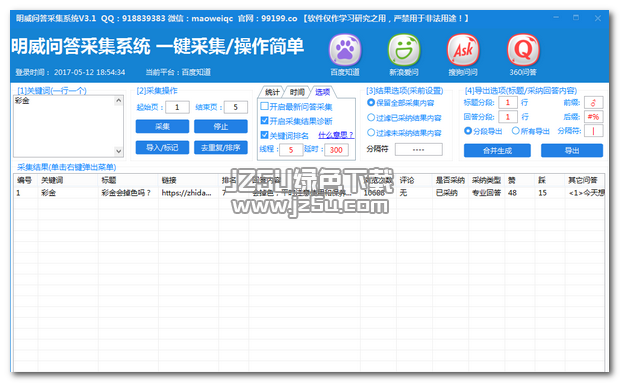Switch to the 选项 tab

(323, 92)
